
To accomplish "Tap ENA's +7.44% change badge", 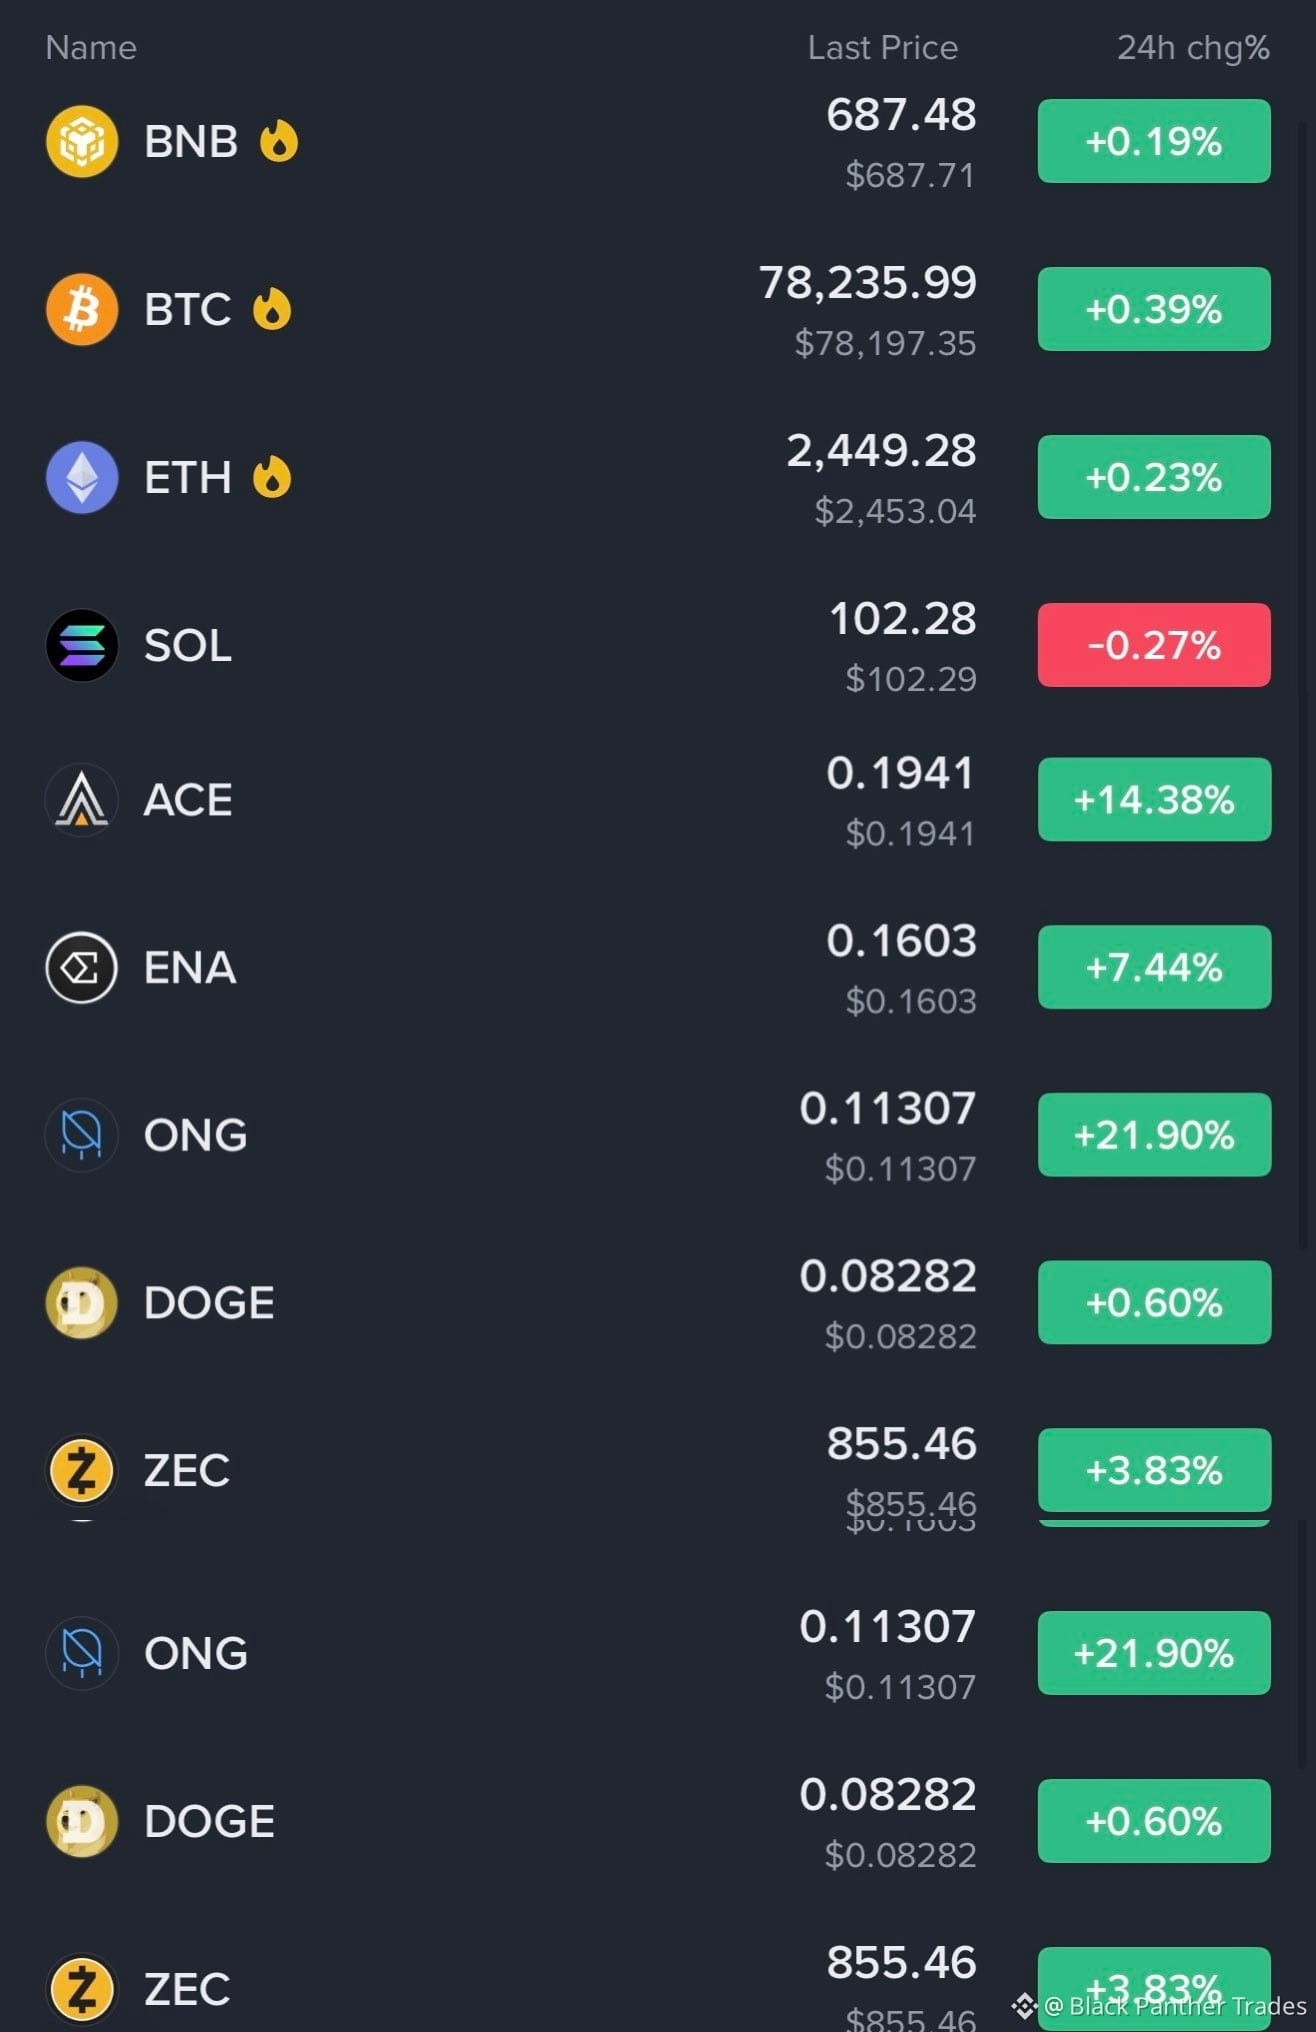I will click(1154, 967).
